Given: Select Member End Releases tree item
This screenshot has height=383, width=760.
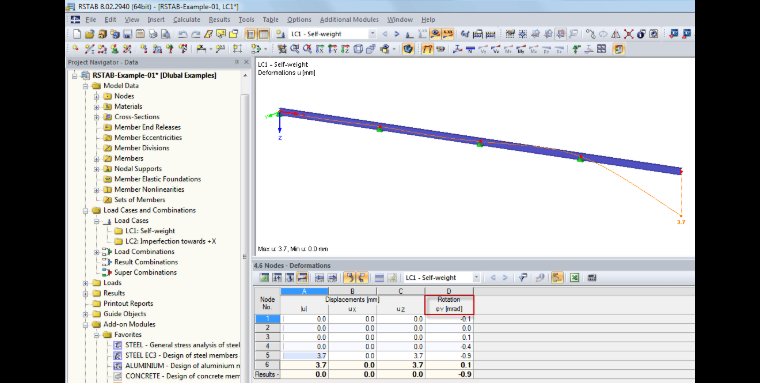Looking at the screenshot, I should click(x=147, y=128).
